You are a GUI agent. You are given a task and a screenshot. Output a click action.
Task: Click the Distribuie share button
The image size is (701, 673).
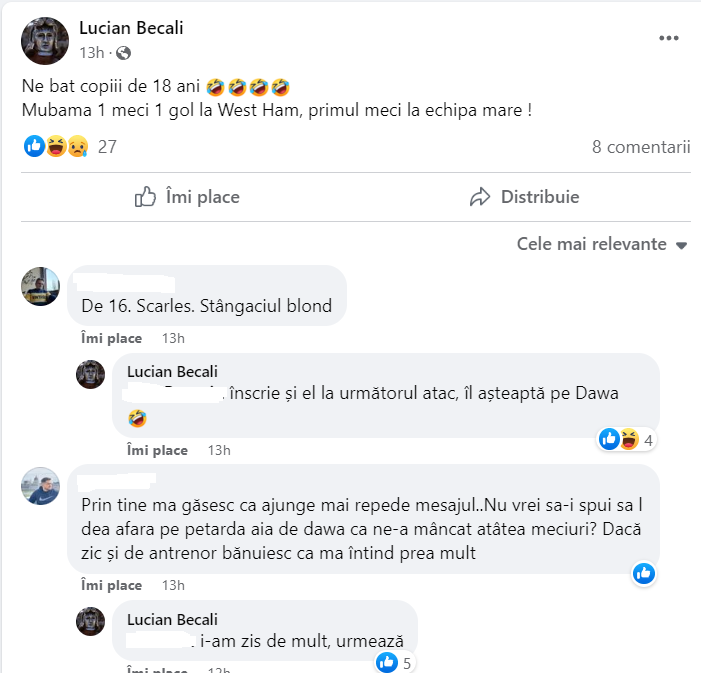click(x=525, y=197)
